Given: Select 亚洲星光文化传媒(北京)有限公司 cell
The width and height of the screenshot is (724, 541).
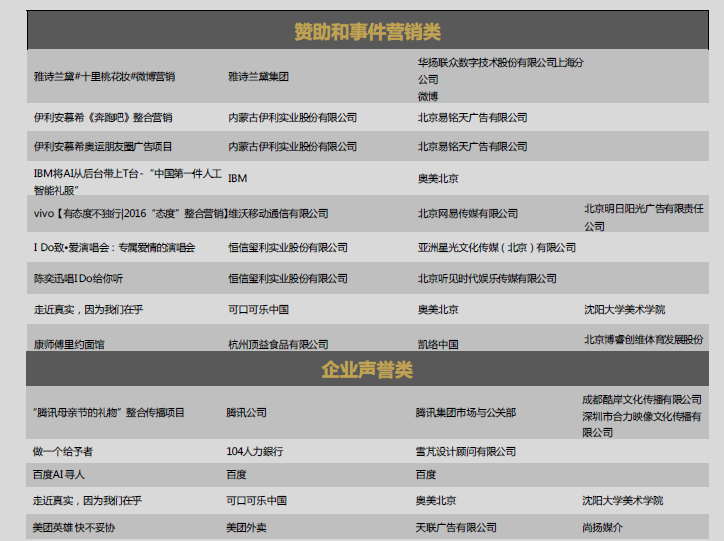Looking at the screenshot, I should 496,248.
